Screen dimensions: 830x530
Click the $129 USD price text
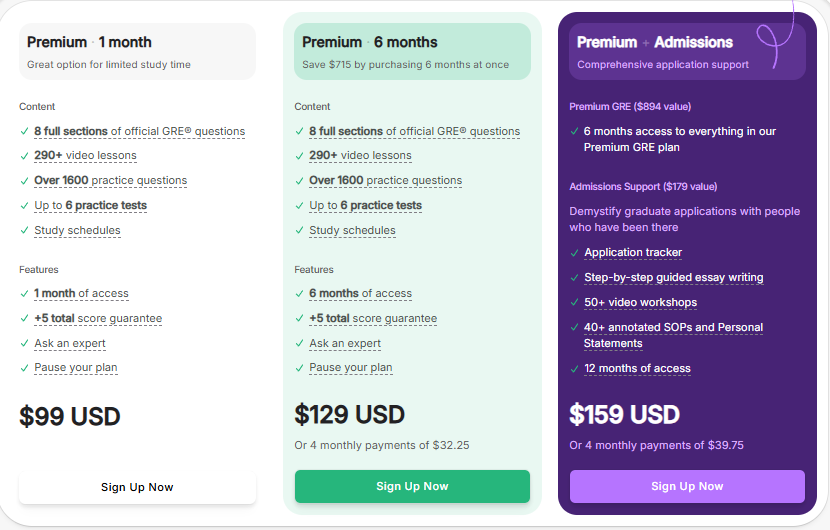pyautogui.click(x=349, y=414)
